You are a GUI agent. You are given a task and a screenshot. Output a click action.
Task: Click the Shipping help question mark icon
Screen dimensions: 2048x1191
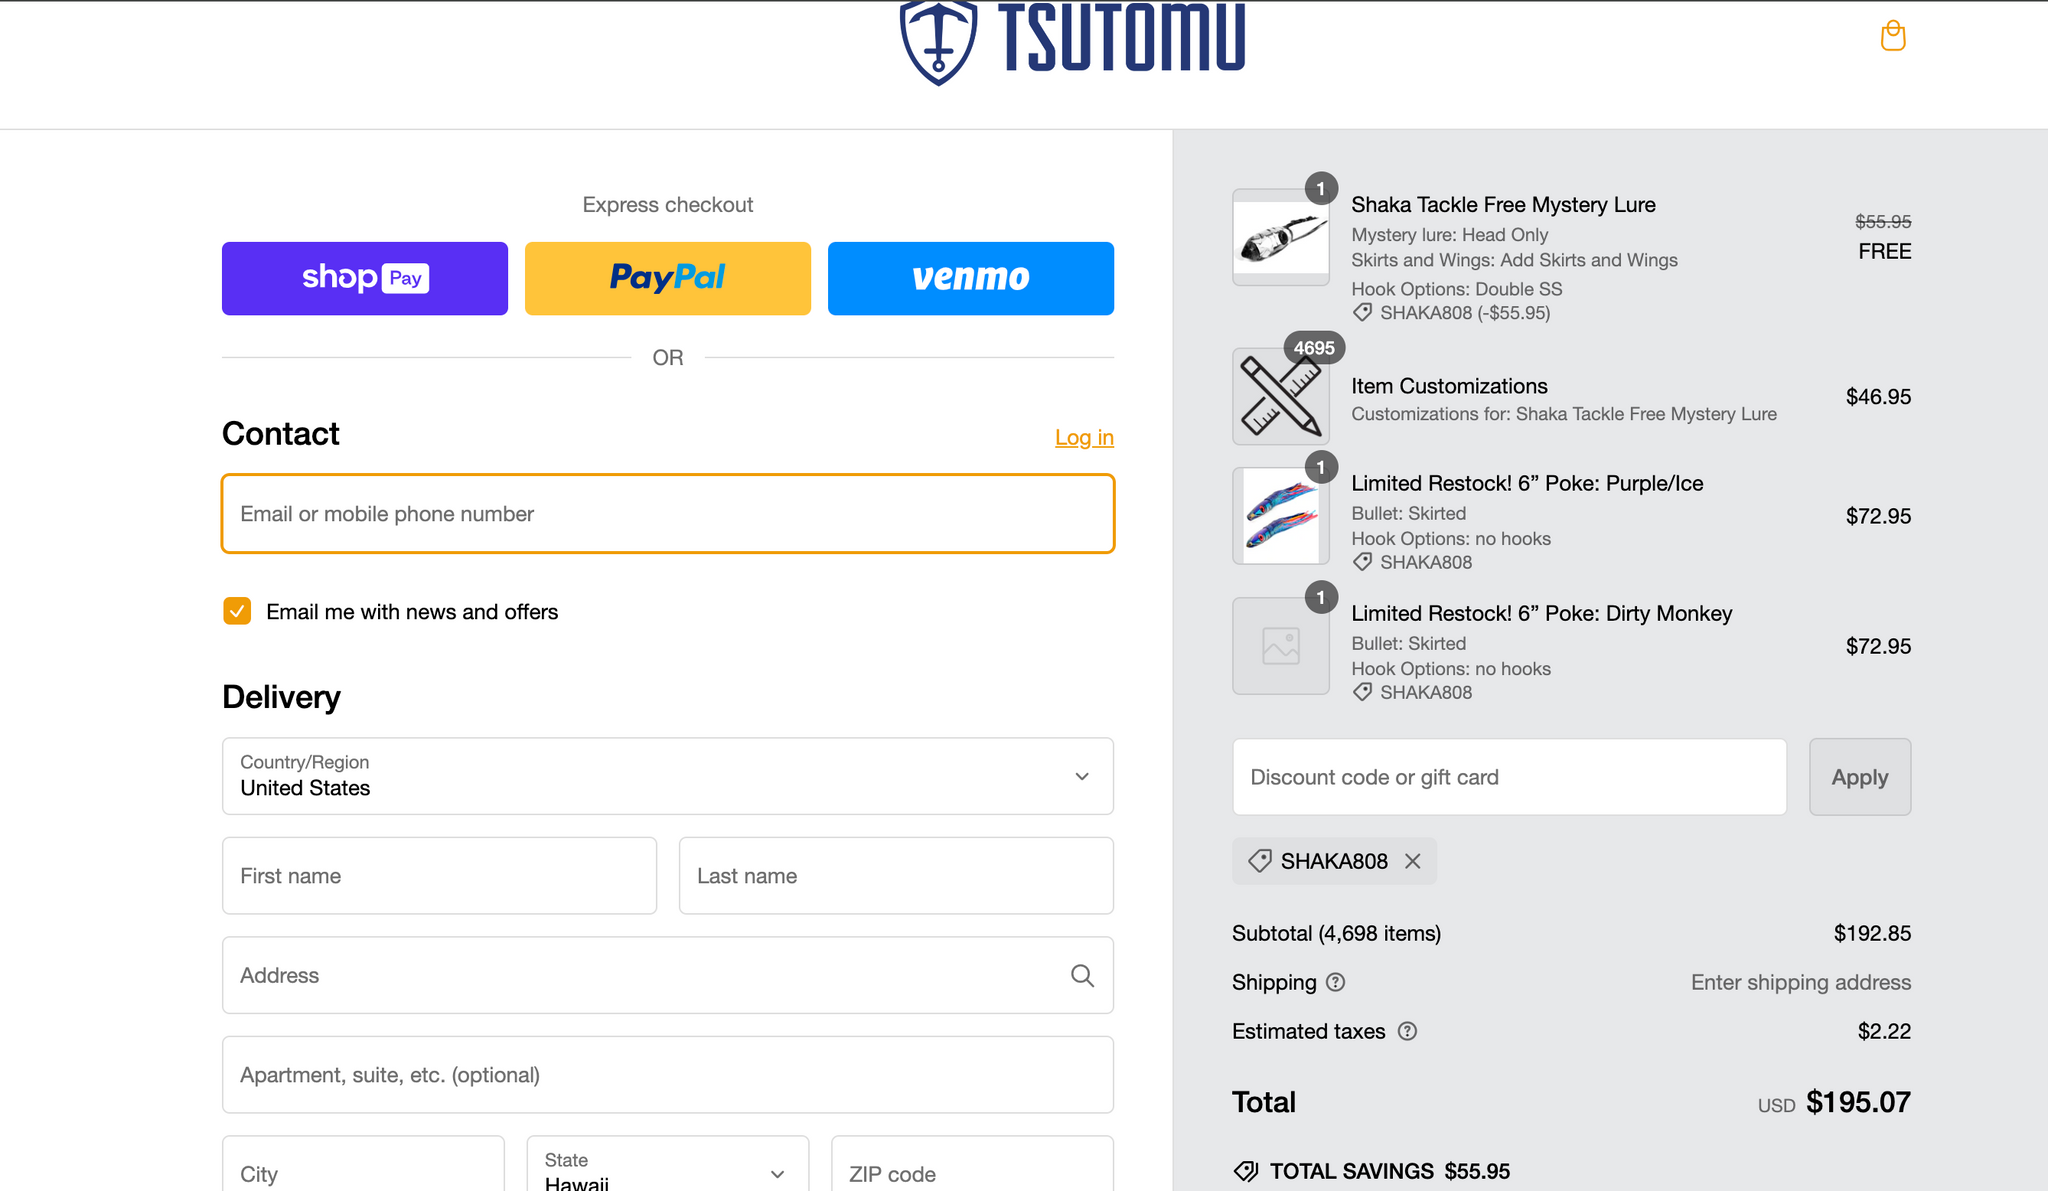(1335, 982)
